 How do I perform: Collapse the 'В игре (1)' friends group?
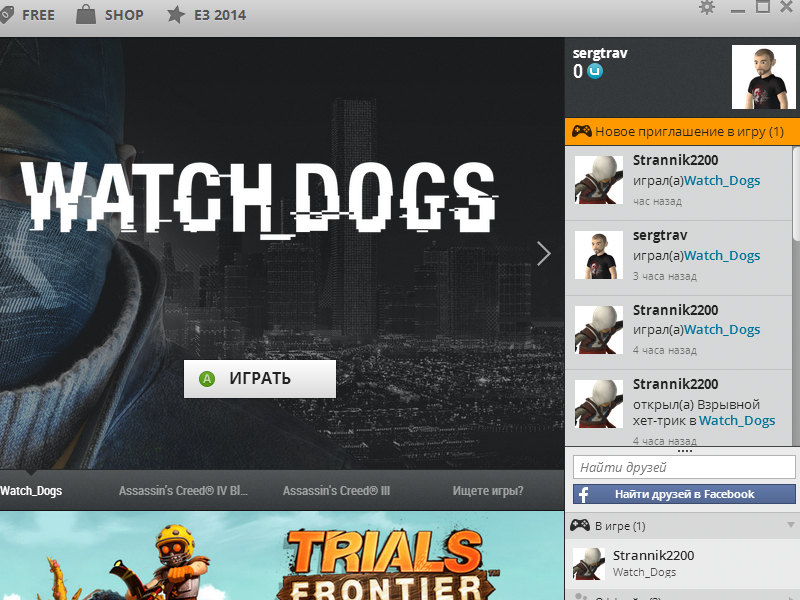point(790,525)
